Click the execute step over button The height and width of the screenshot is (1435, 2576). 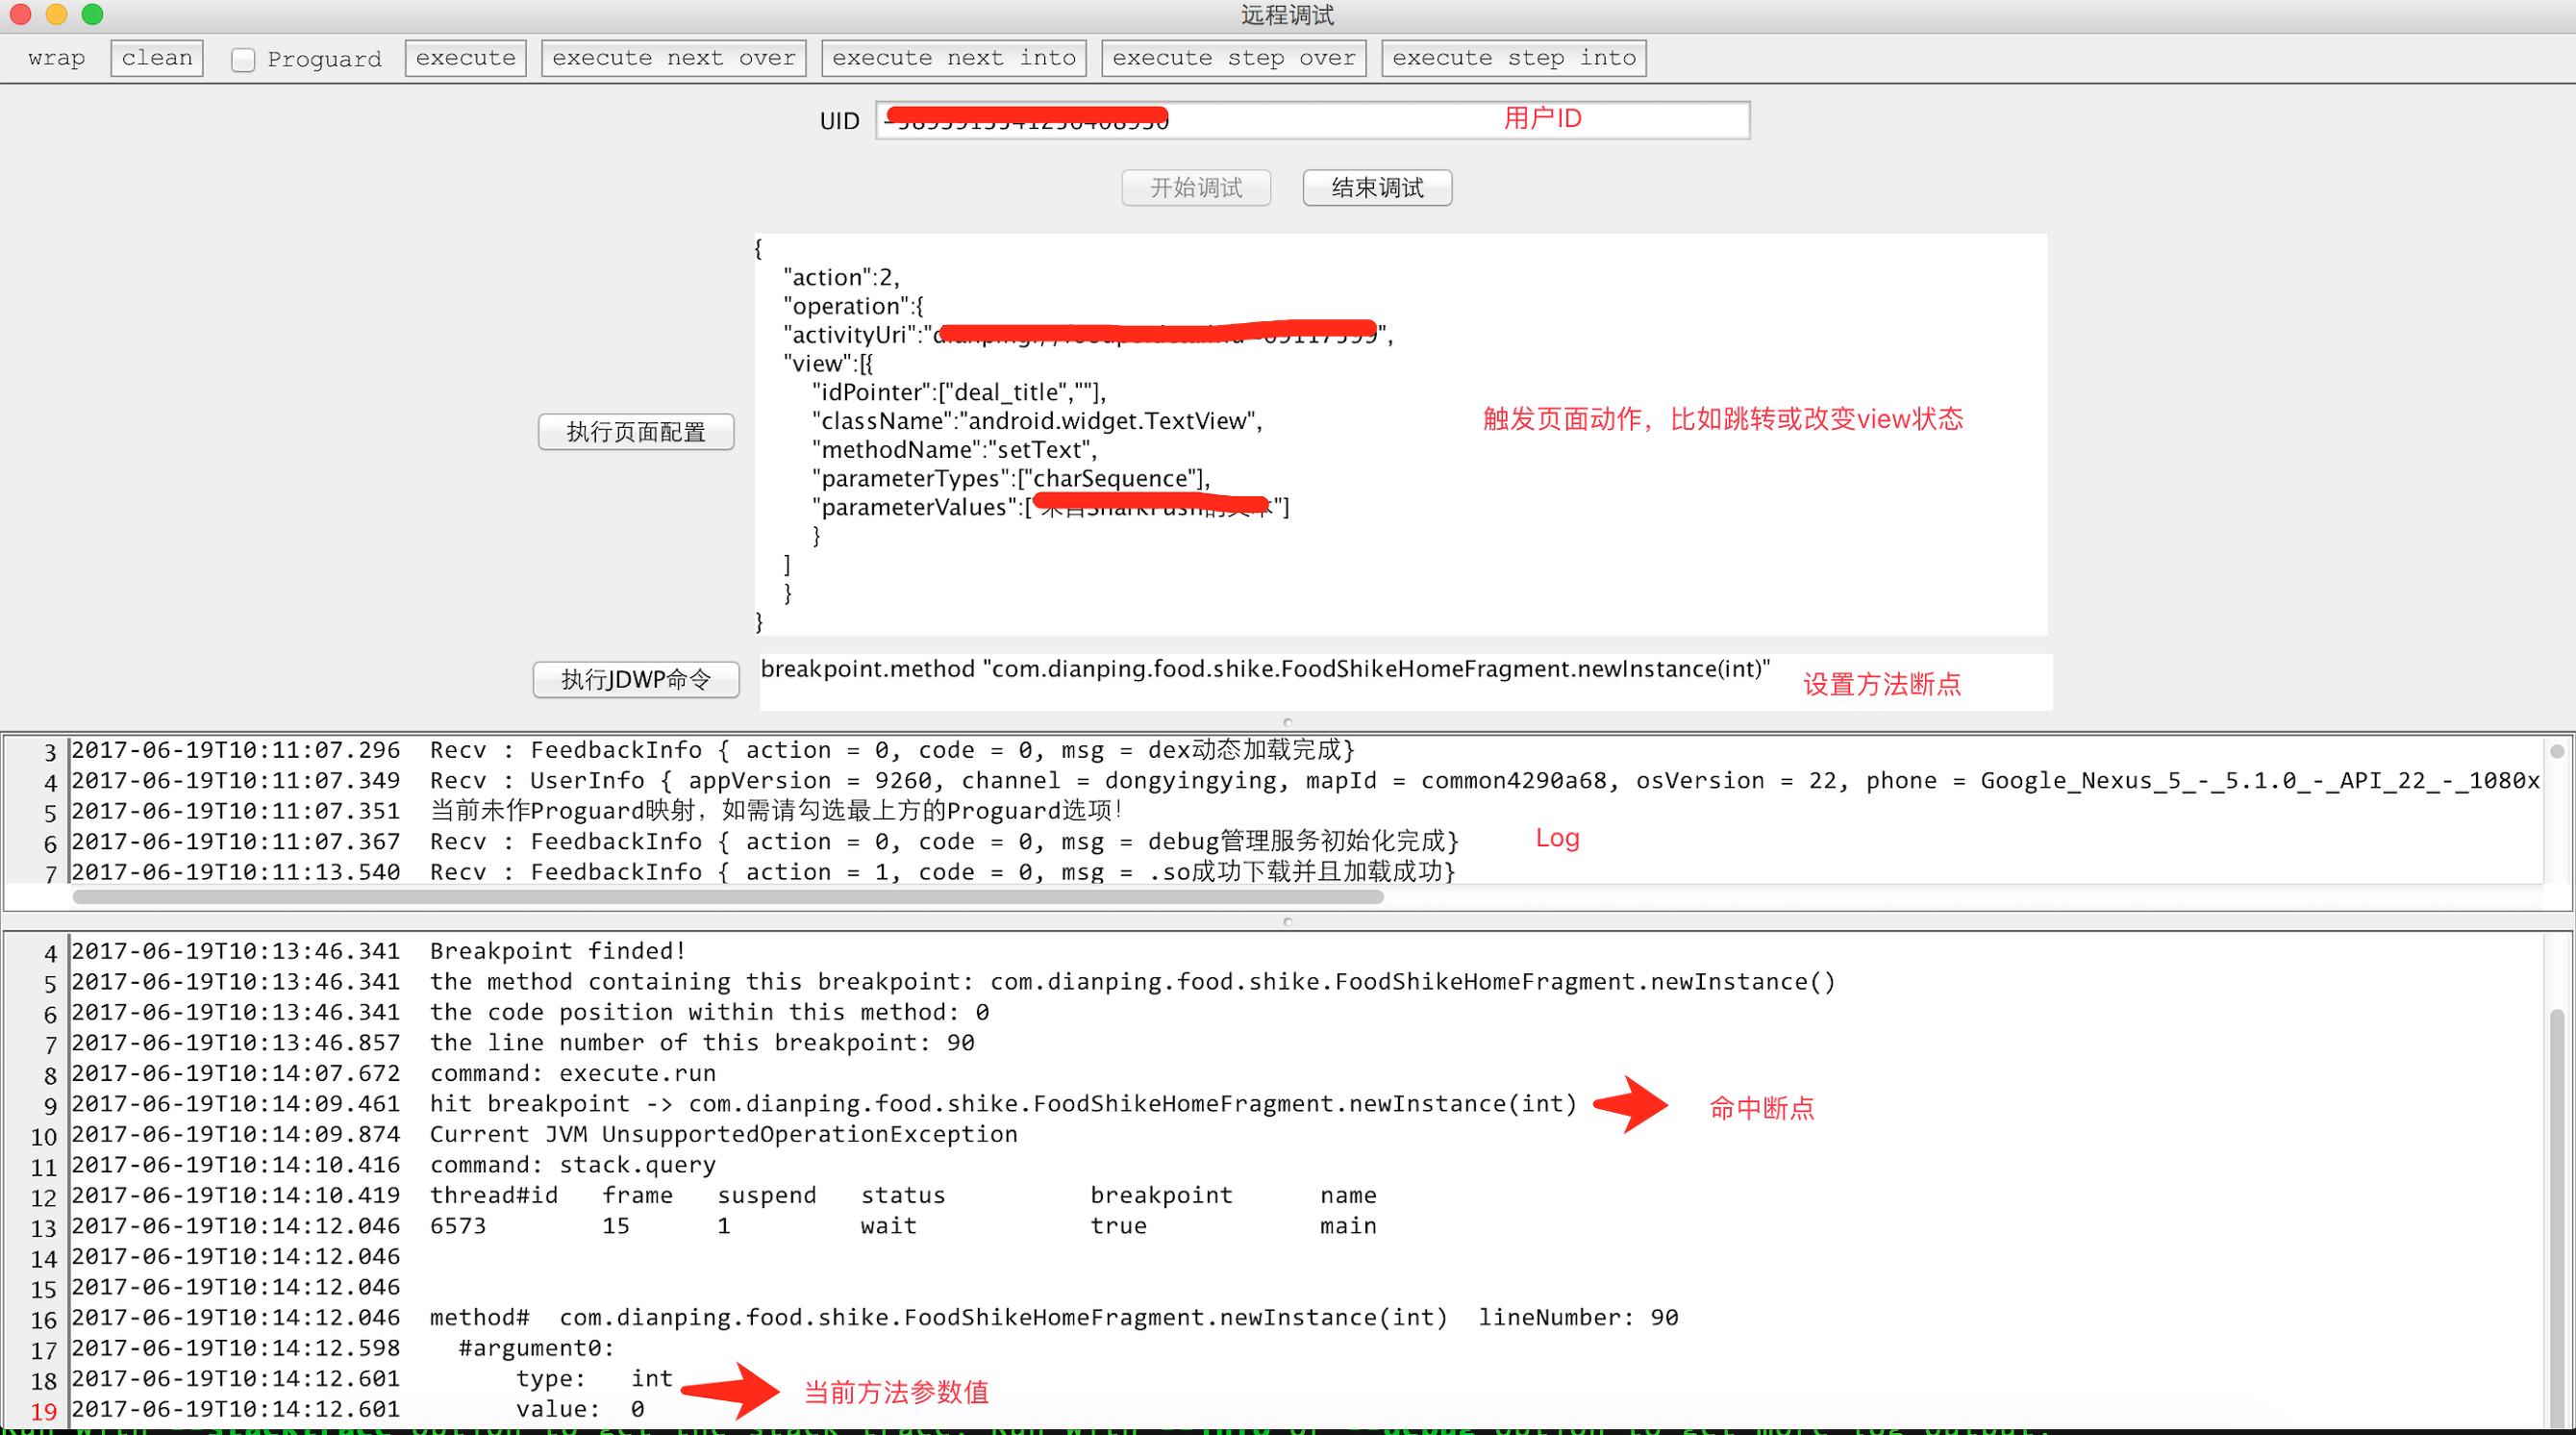point(1233,57)
